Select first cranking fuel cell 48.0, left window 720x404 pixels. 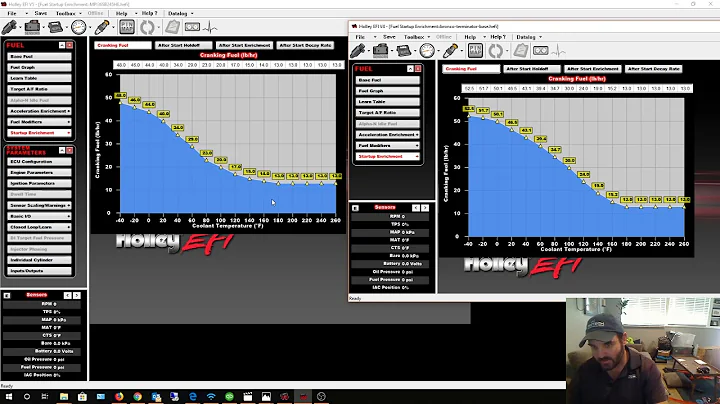pos(121,65)
